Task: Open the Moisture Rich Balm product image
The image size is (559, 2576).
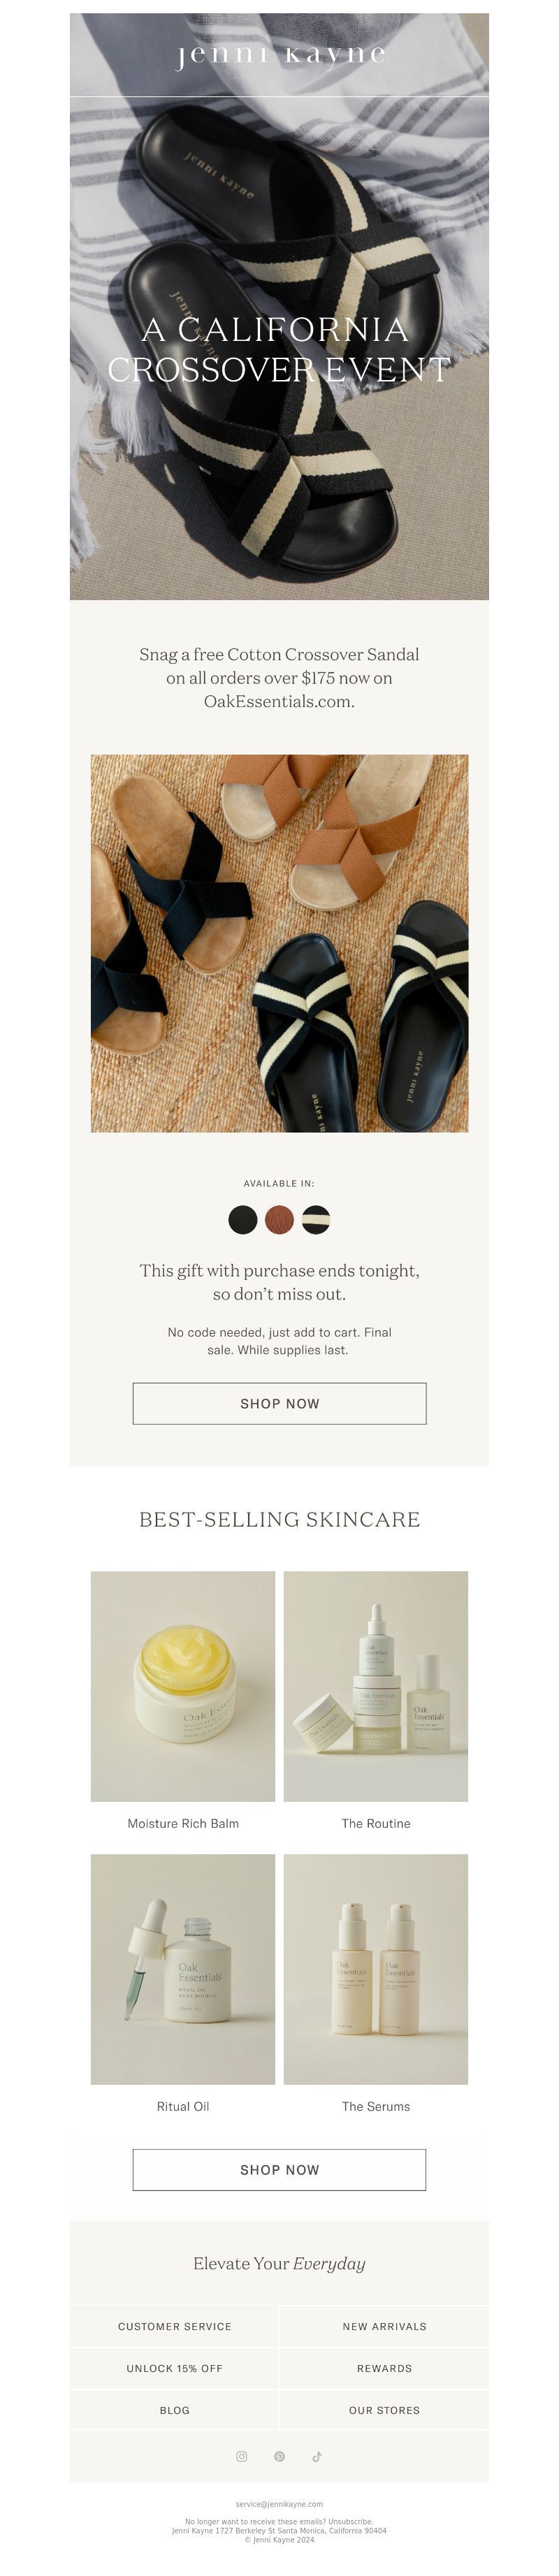Action: [183, 1686]
